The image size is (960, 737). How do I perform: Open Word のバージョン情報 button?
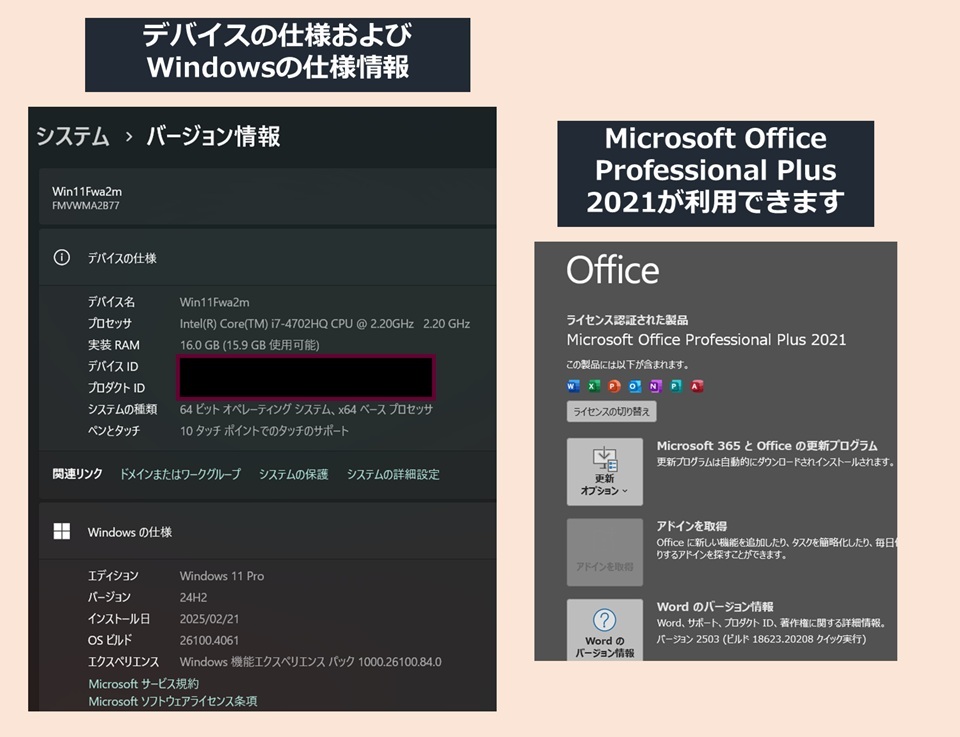[x=604, y=629]
